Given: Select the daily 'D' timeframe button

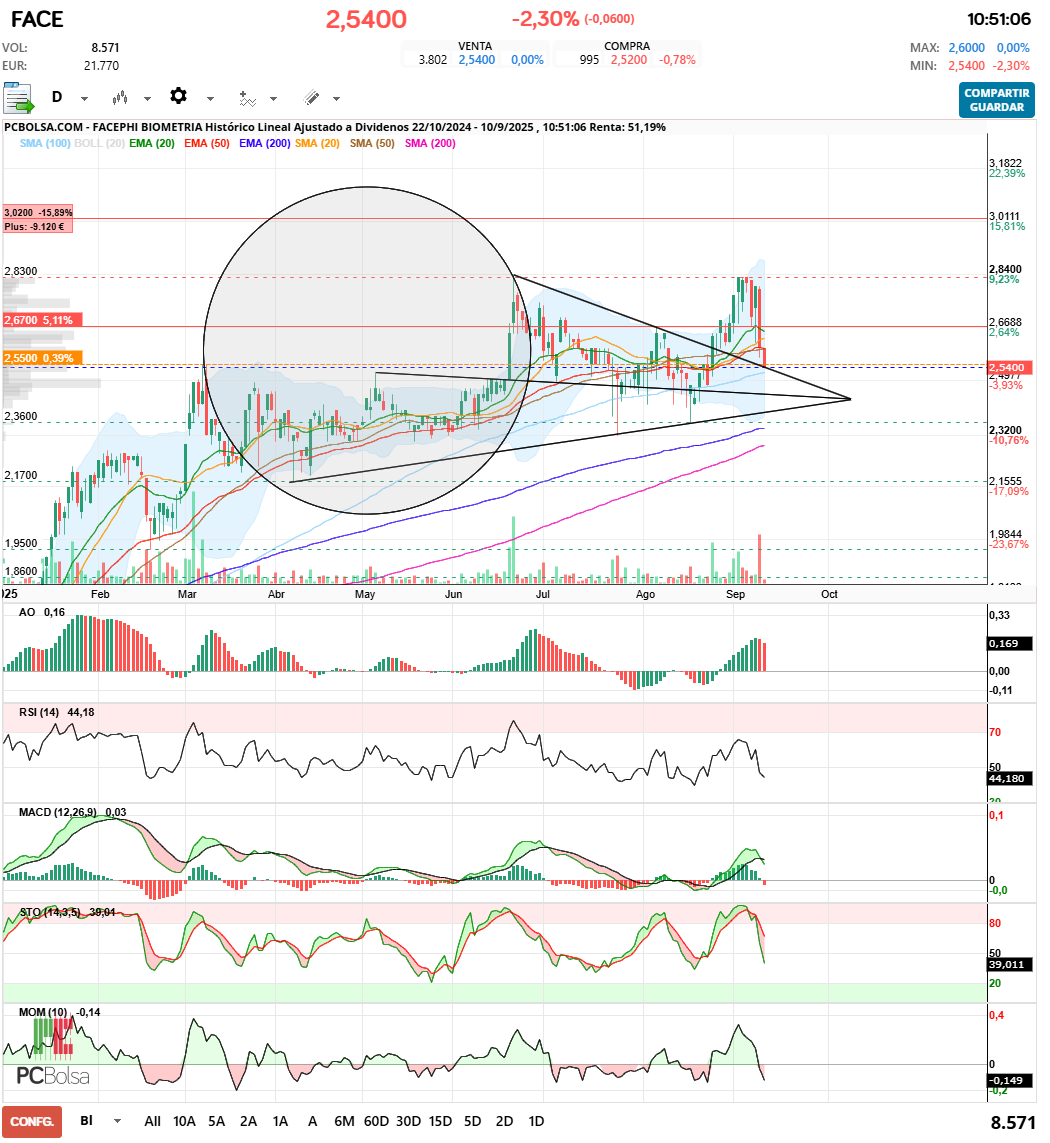Looking at the screenshot, I should (57, 97).
